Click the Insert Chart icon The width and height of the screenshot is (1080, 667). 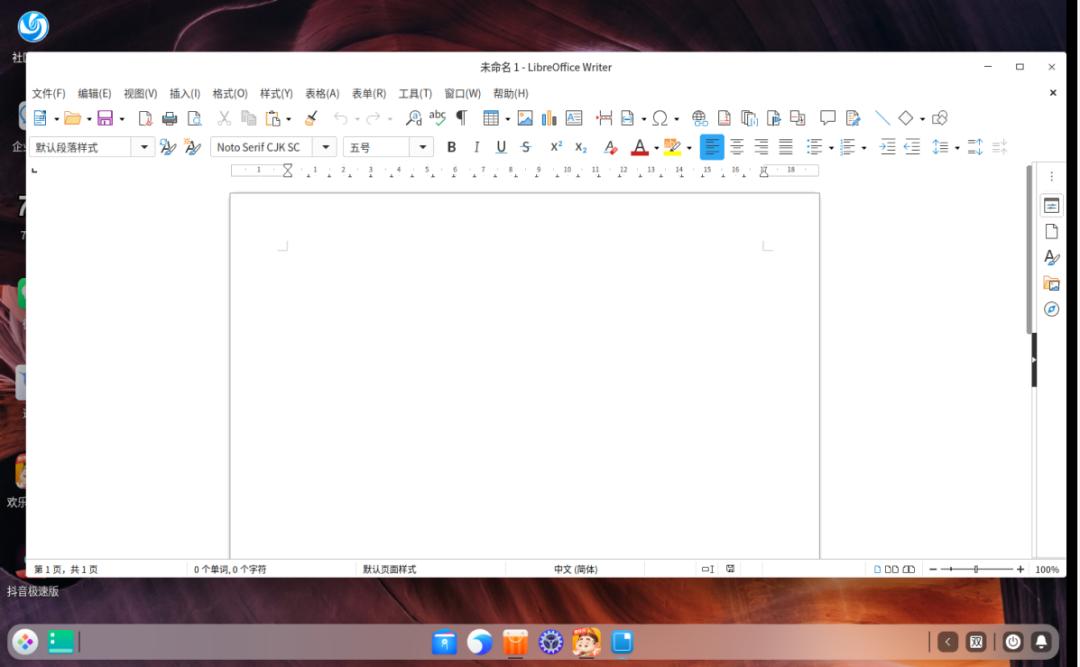[549, 118]
